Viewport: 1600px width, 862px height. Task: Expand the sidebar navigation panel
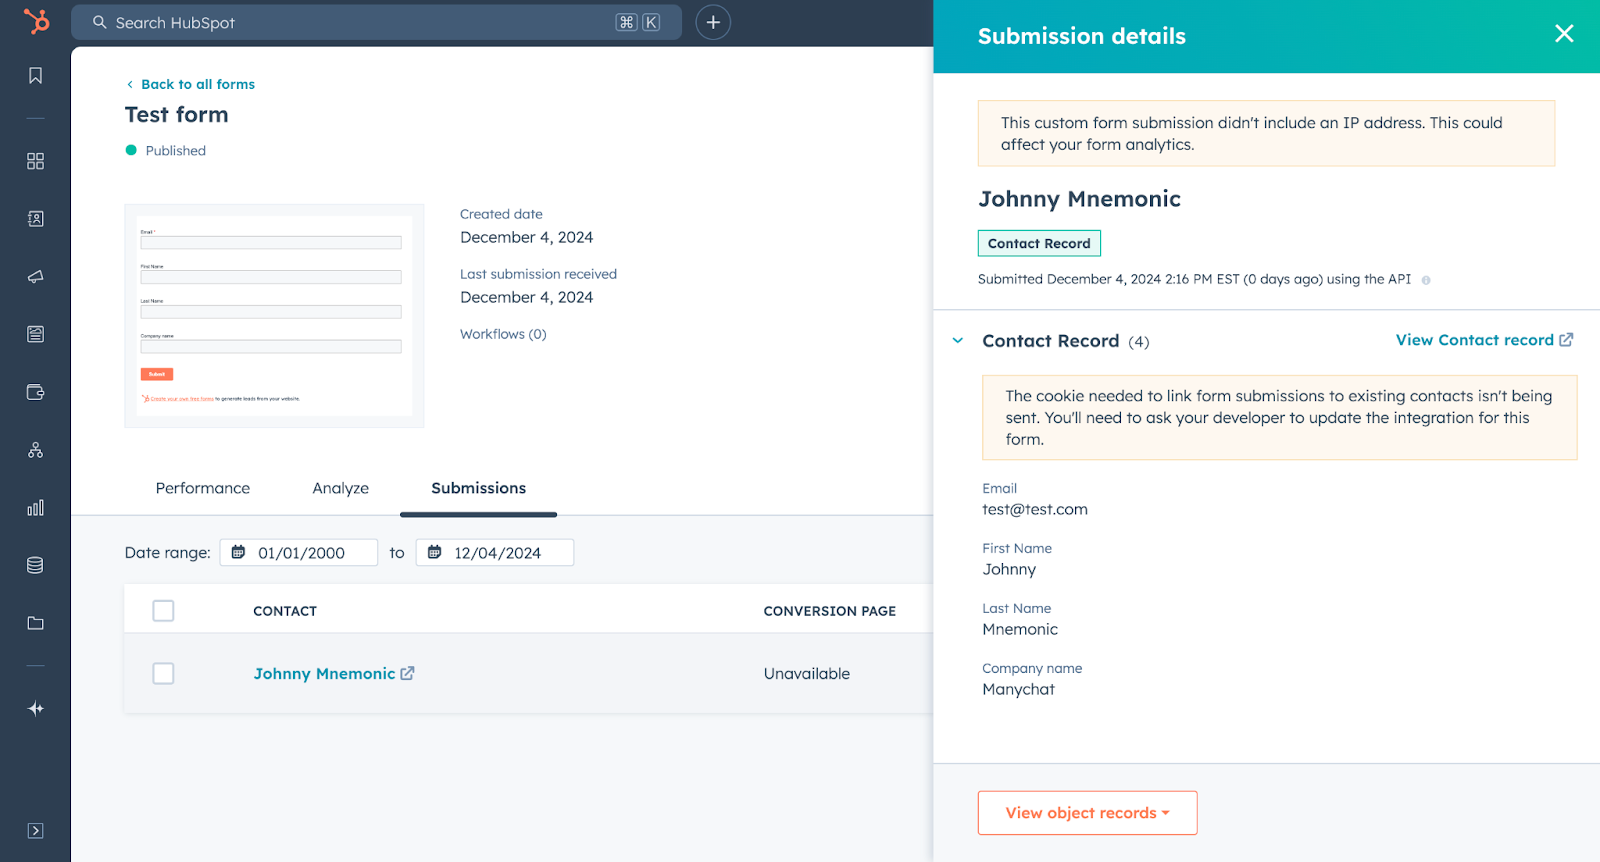(36, 831)
